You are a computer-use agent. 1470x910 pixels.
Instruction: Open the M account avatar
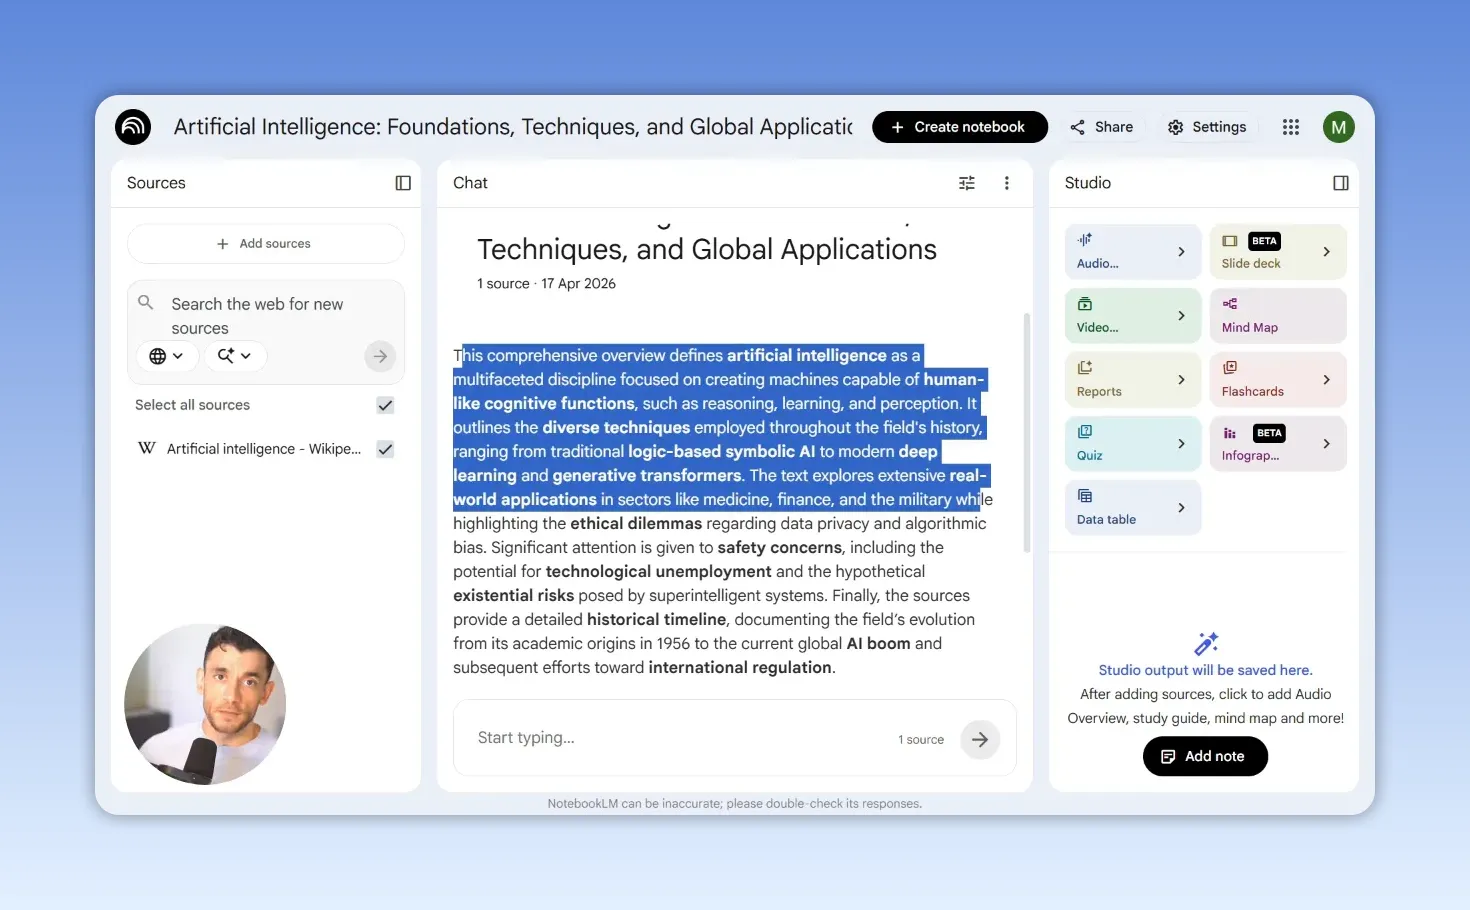tap(1338, 127)
